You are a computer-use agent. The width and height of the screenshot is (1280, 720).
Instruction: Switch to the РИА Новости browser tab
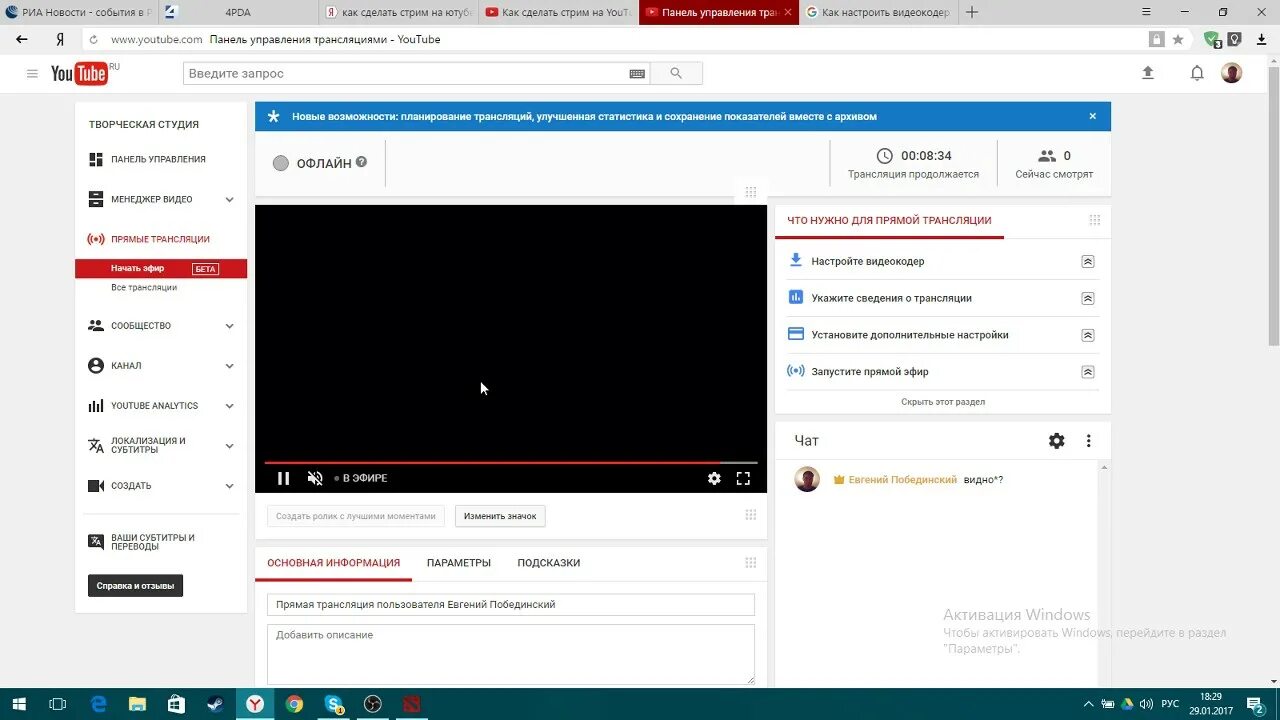79,12
